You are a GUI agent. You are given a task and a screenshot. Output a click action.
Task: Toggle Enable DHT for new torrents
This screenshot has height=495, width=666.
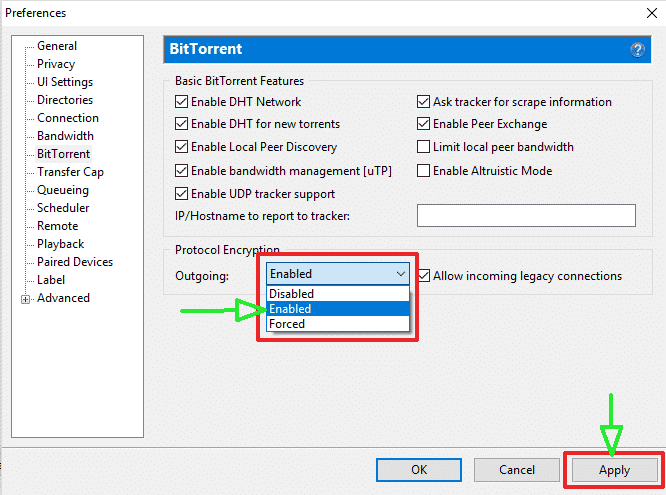(x=181, y=124)
